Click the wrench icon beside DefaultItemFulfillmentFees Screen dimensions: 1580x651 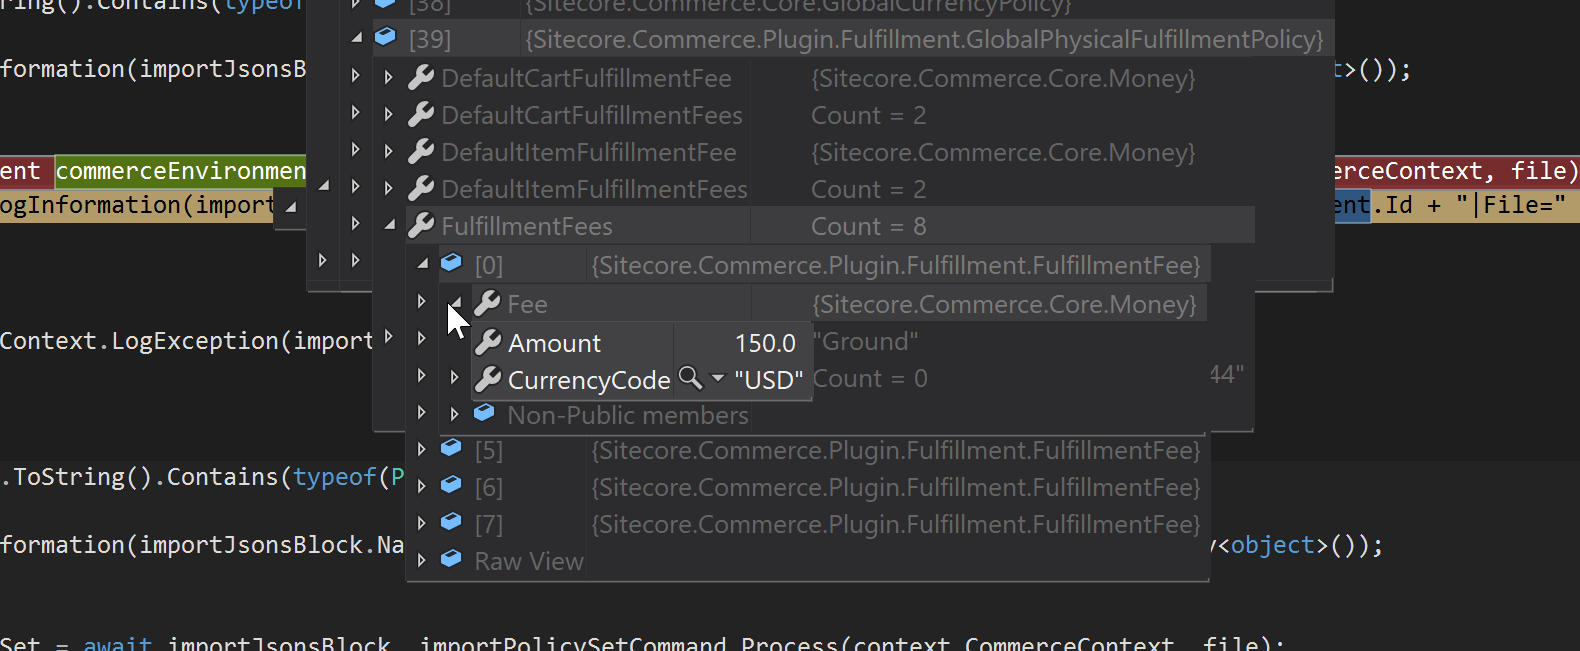coord(421,188)
